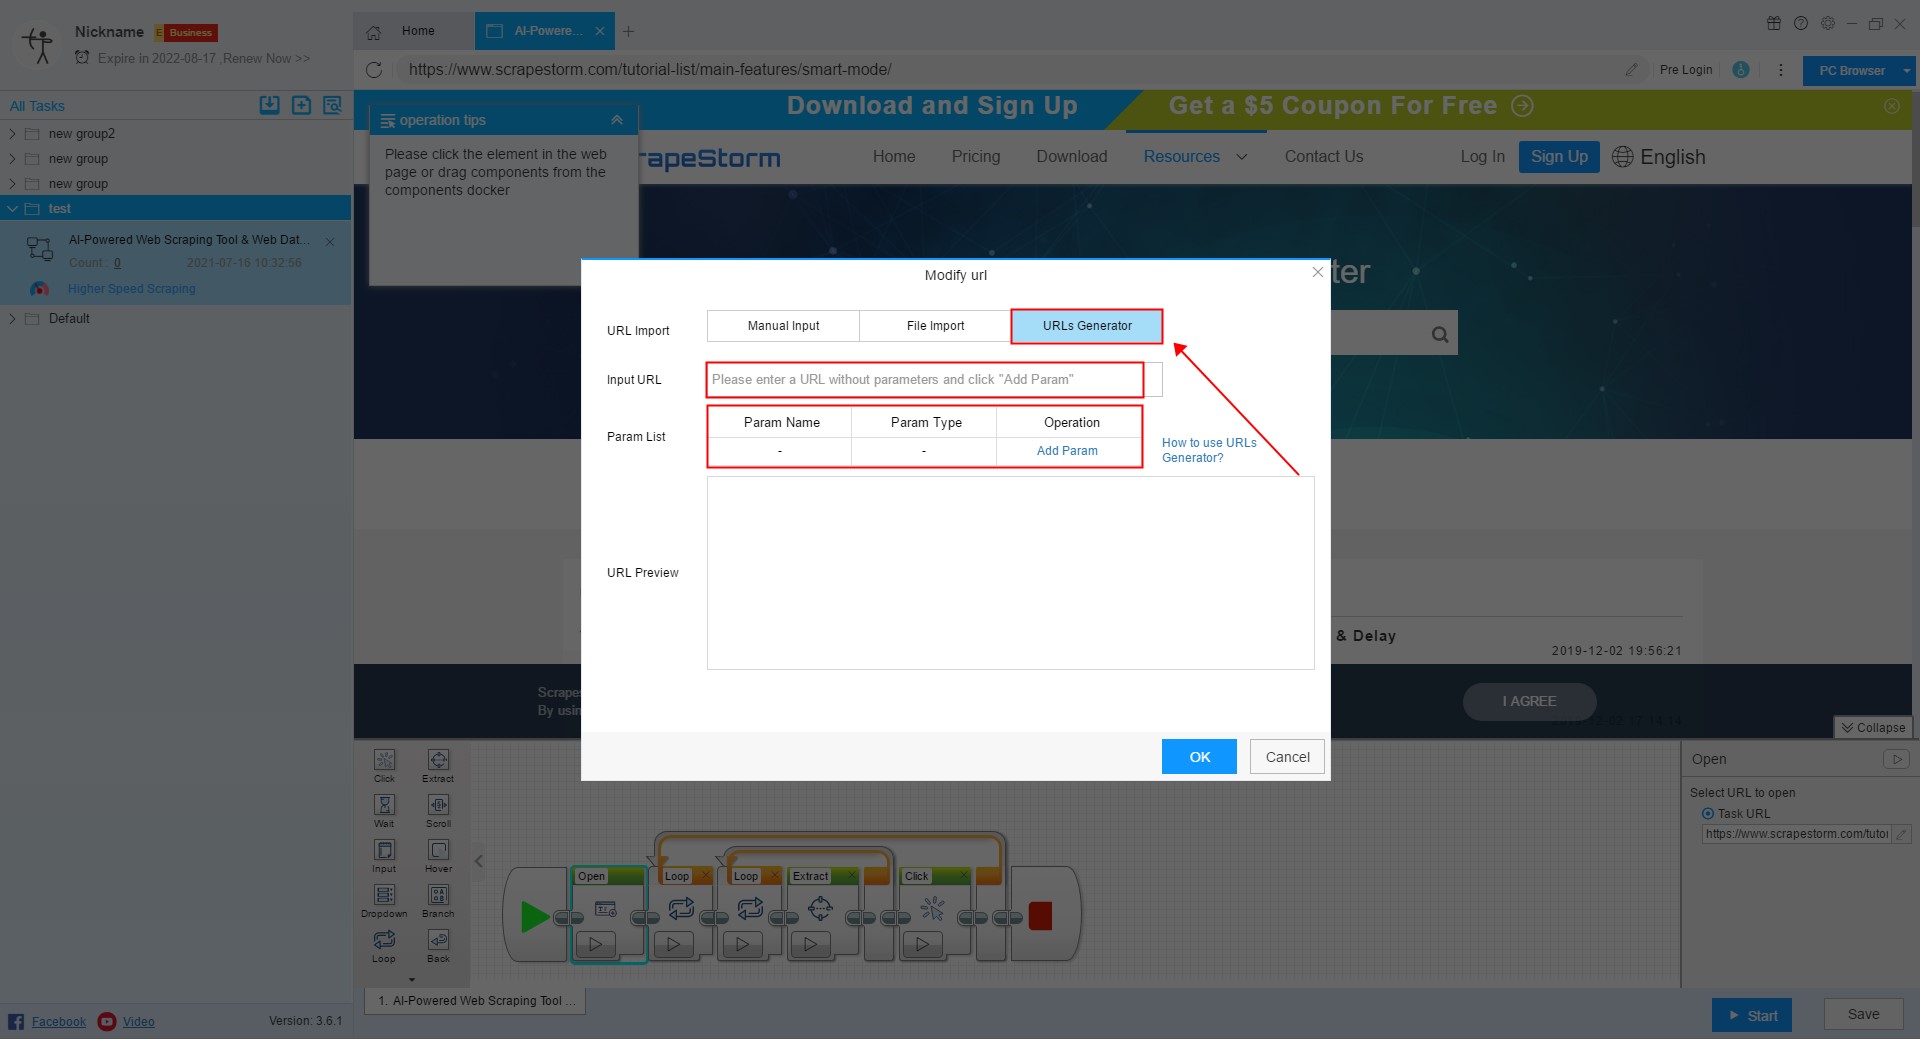Reload the page with the refresh icon
Viewport: 1921px width, 1039px height.
(374, 70)
